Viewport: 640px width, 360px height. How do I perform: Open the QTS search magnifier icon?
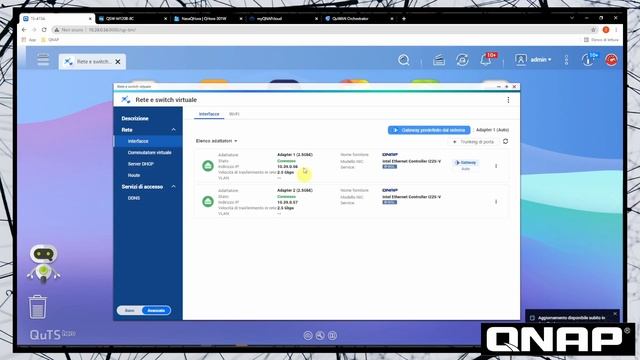404,60
